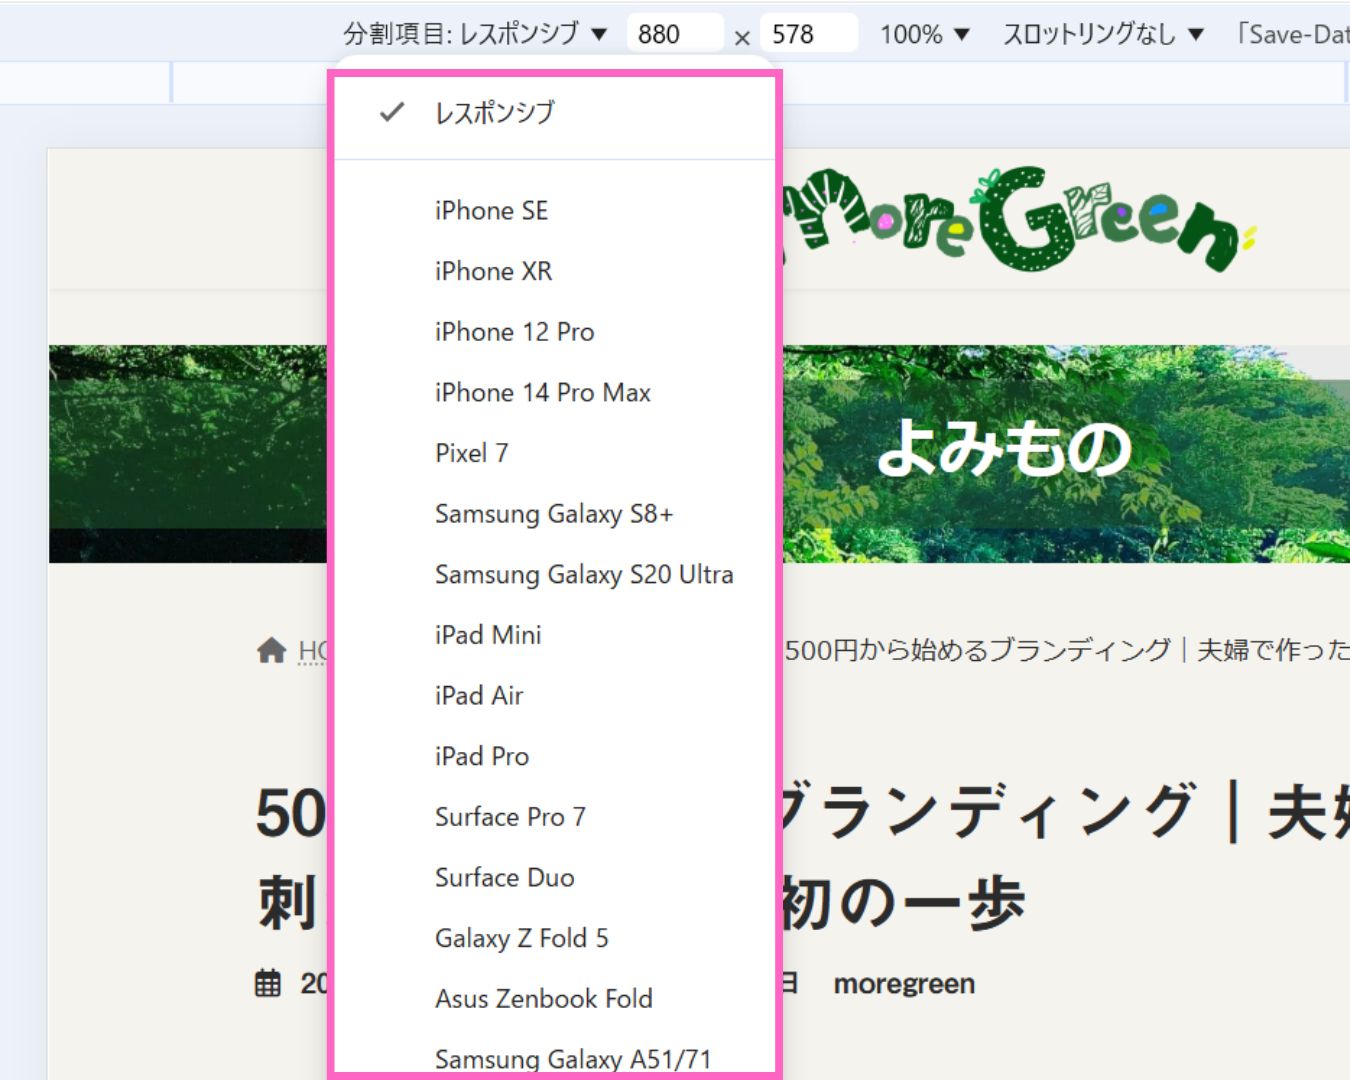Click the More Green site logo
Viewport: 1350px width, 1080px height.
pos(1015,221)
